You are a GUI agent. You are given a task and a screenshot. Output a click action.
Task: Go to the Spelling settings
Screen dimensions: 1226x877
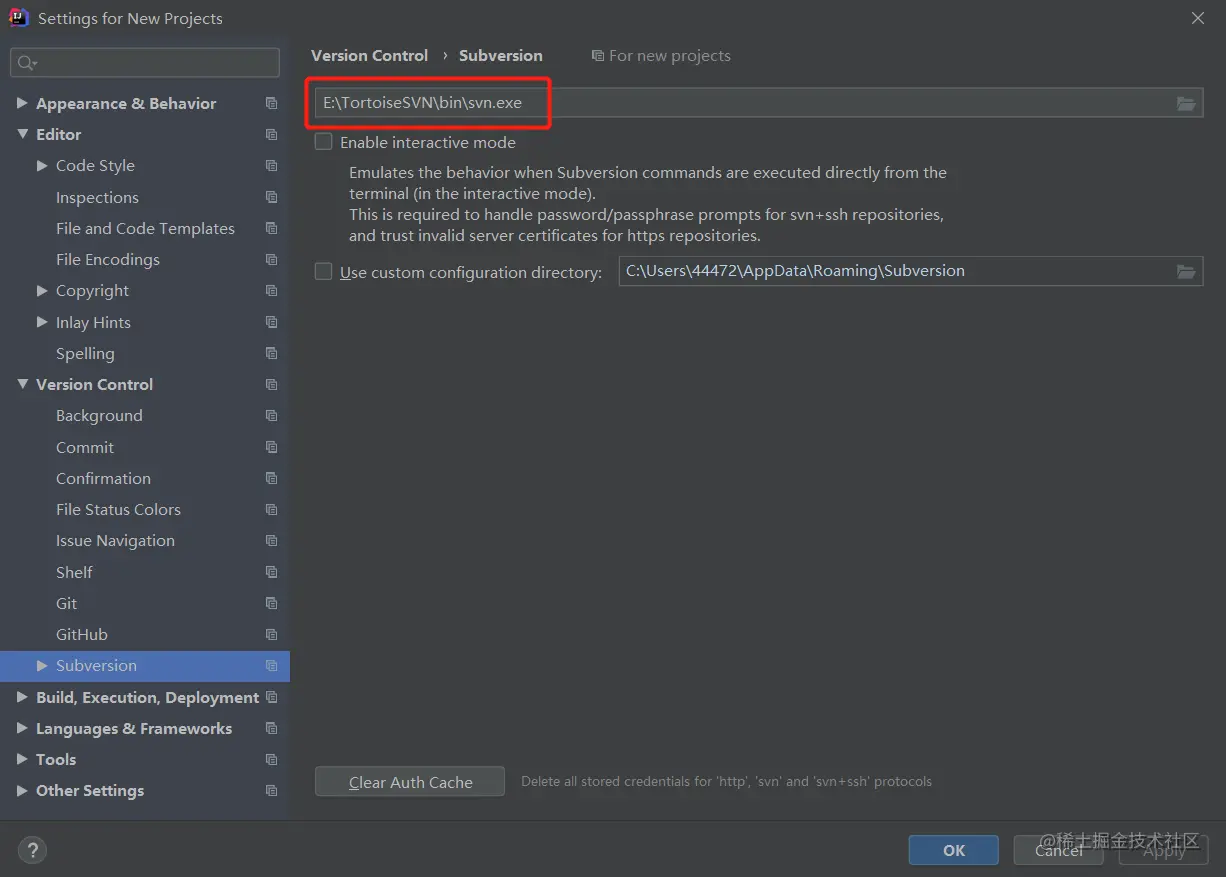[85, 353]
